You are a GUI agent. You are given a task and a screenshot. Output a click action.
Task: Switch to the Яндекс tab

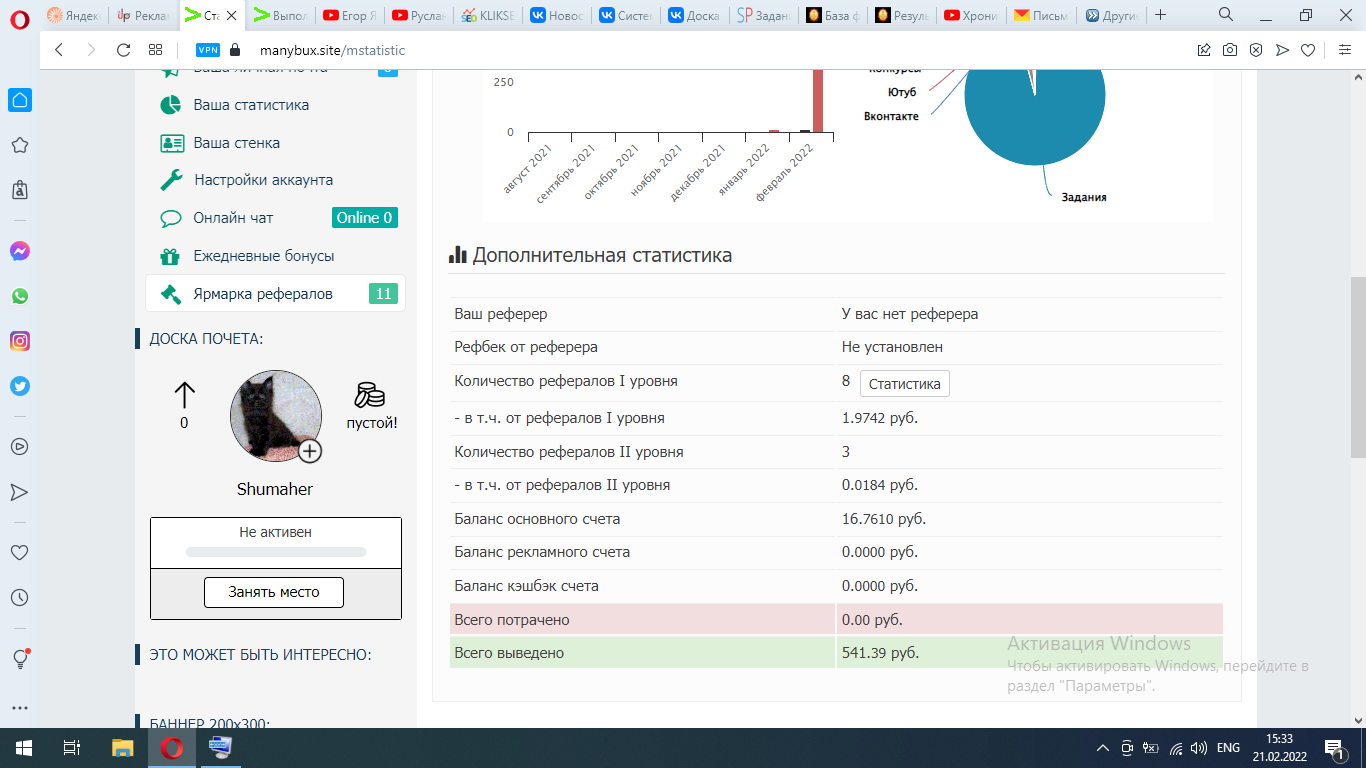(74, 16)
